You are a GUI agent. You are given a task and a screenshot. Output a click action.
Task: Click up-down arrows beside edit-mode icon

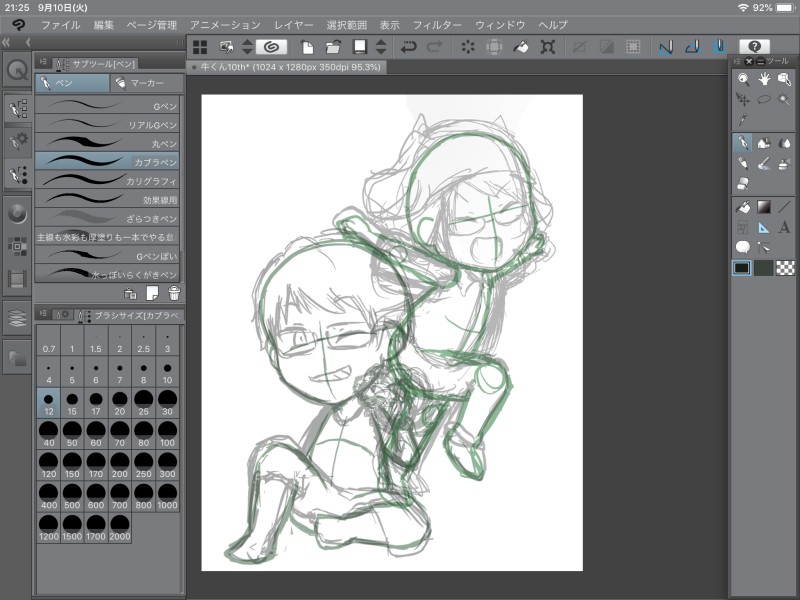coord(247,47)
